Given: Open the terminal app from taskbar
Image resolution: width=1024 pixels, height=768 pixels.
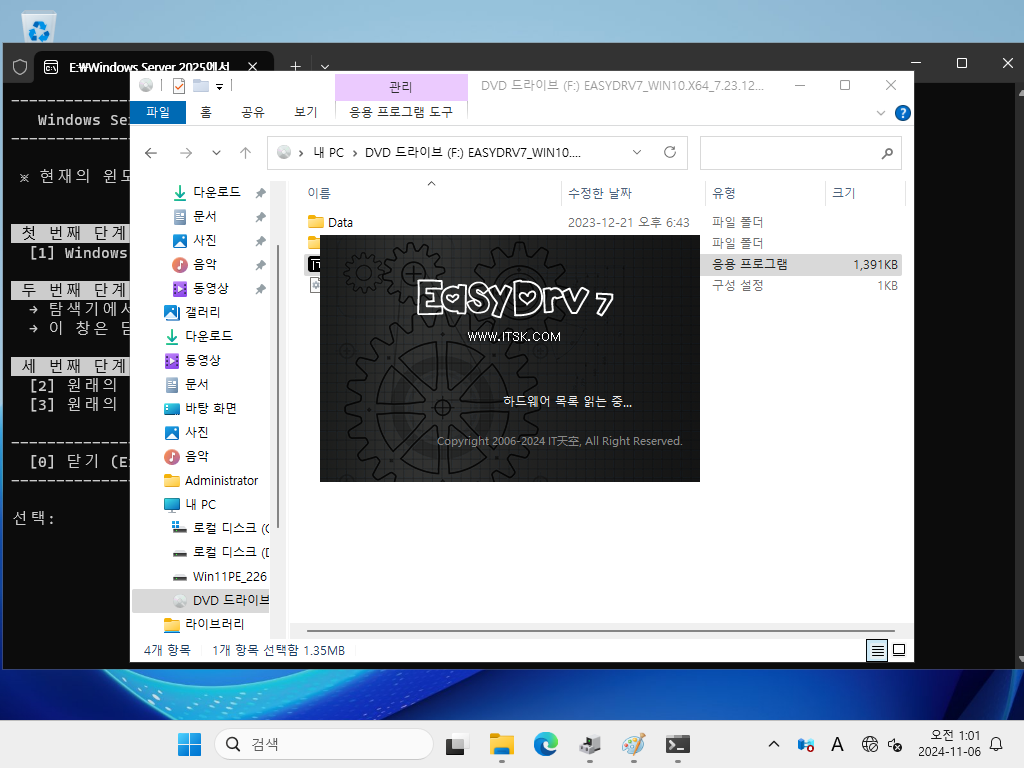Looking at the screenshot, I should coord(678,744).
